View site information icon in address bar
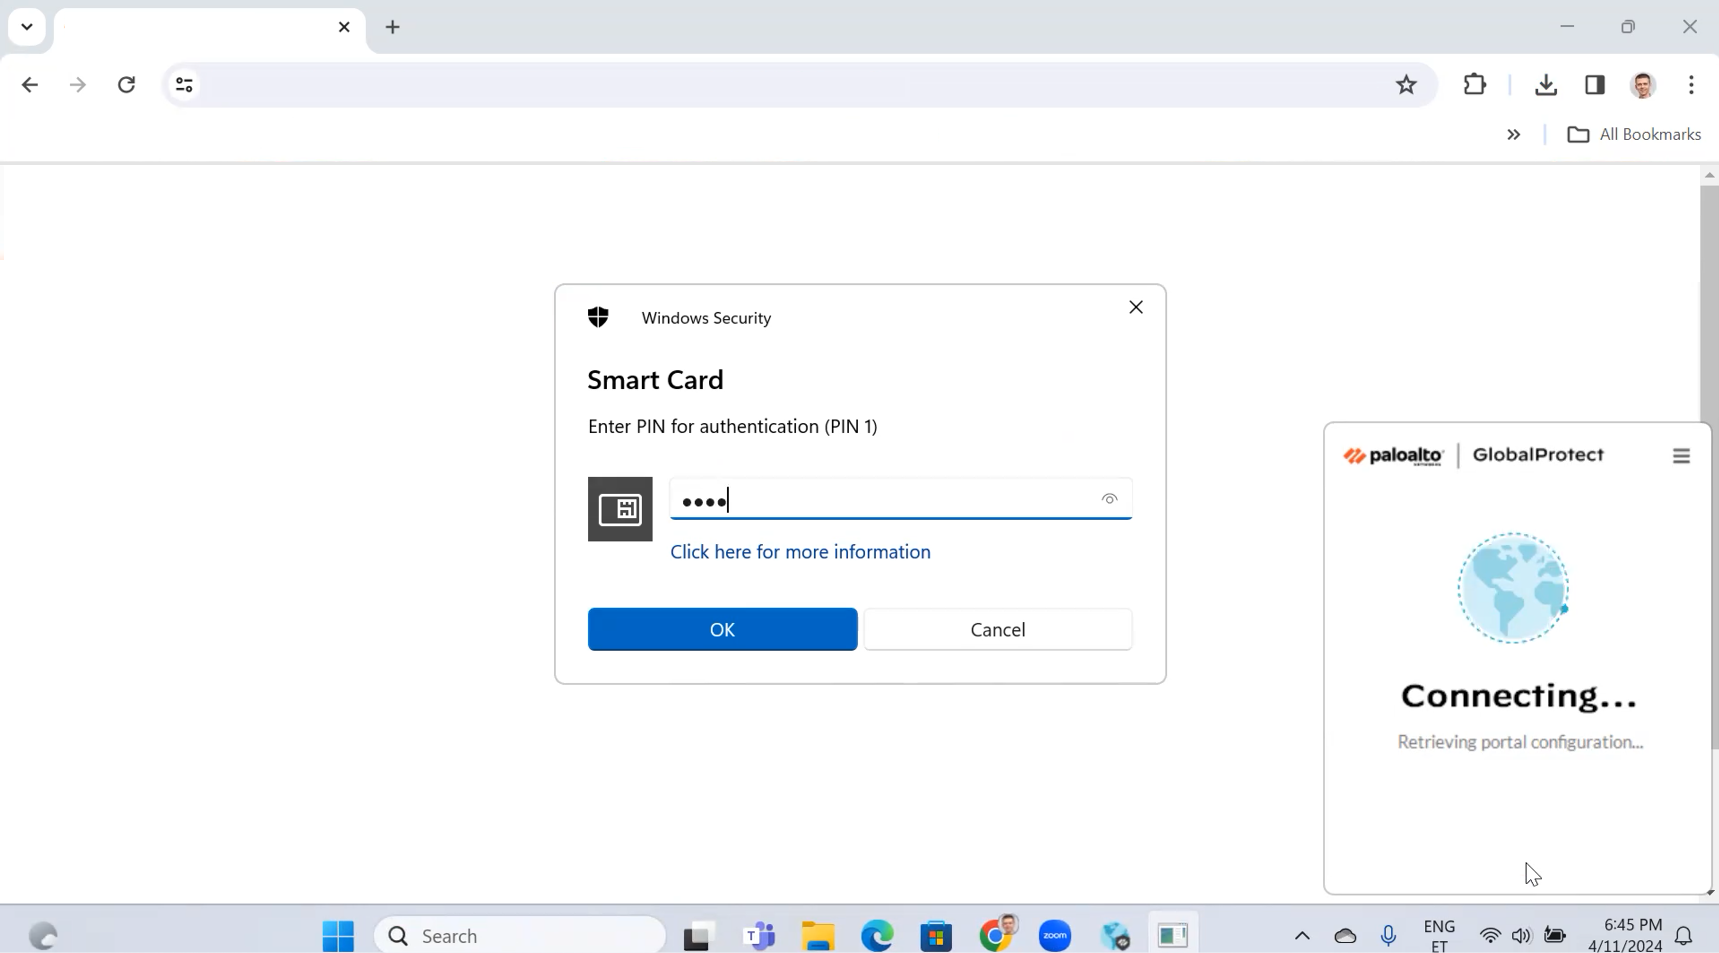This screenshot has width=1719, height=953. click(x=184, y=85)
